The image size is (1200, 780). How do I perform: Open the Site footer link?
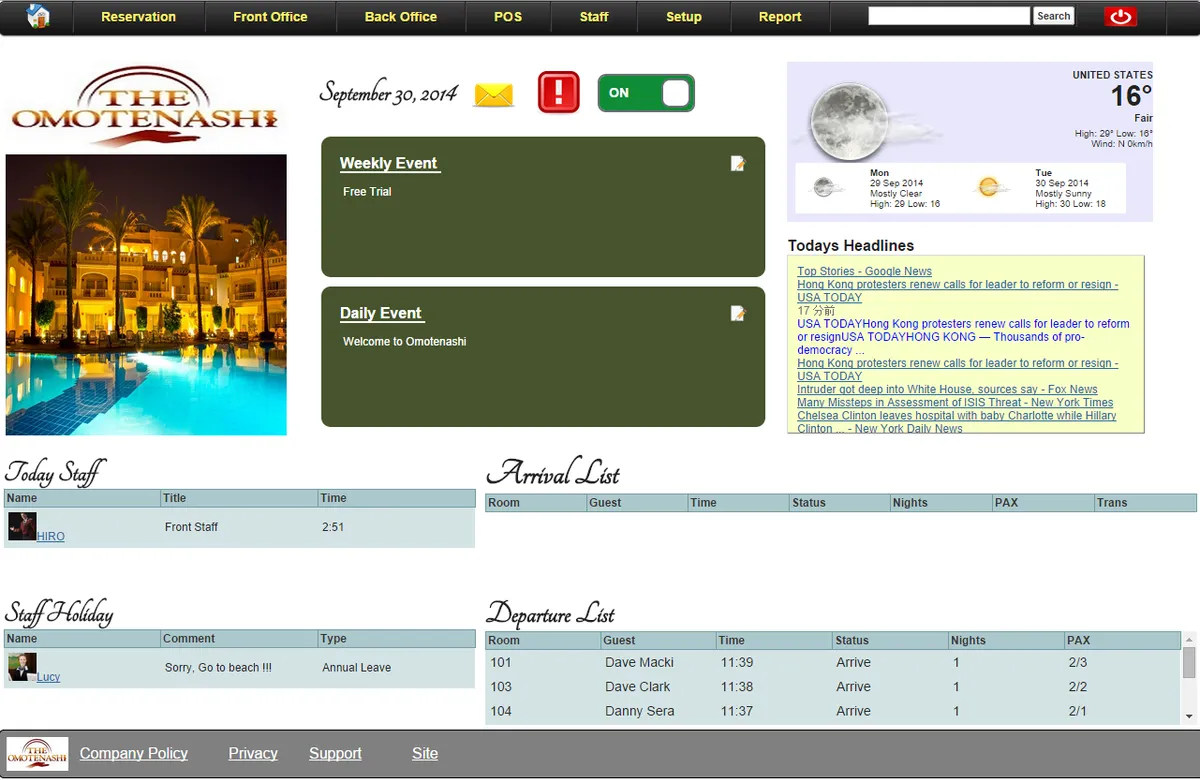click(425, 754)
